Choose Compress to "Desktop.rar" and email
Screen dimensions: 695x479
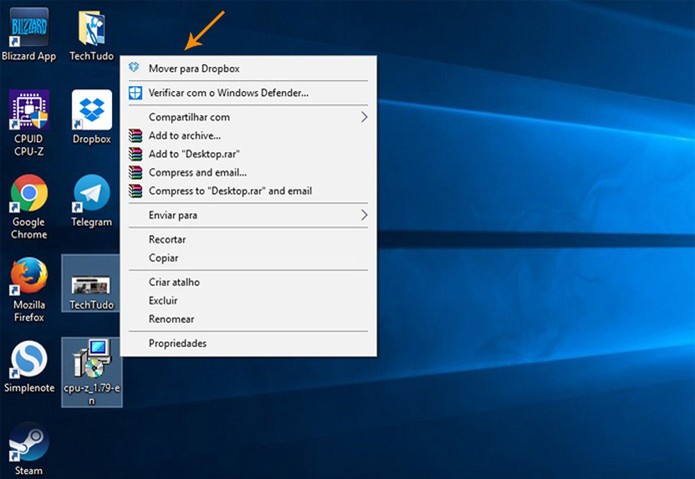pyautogui.click(x=248, y=191)
